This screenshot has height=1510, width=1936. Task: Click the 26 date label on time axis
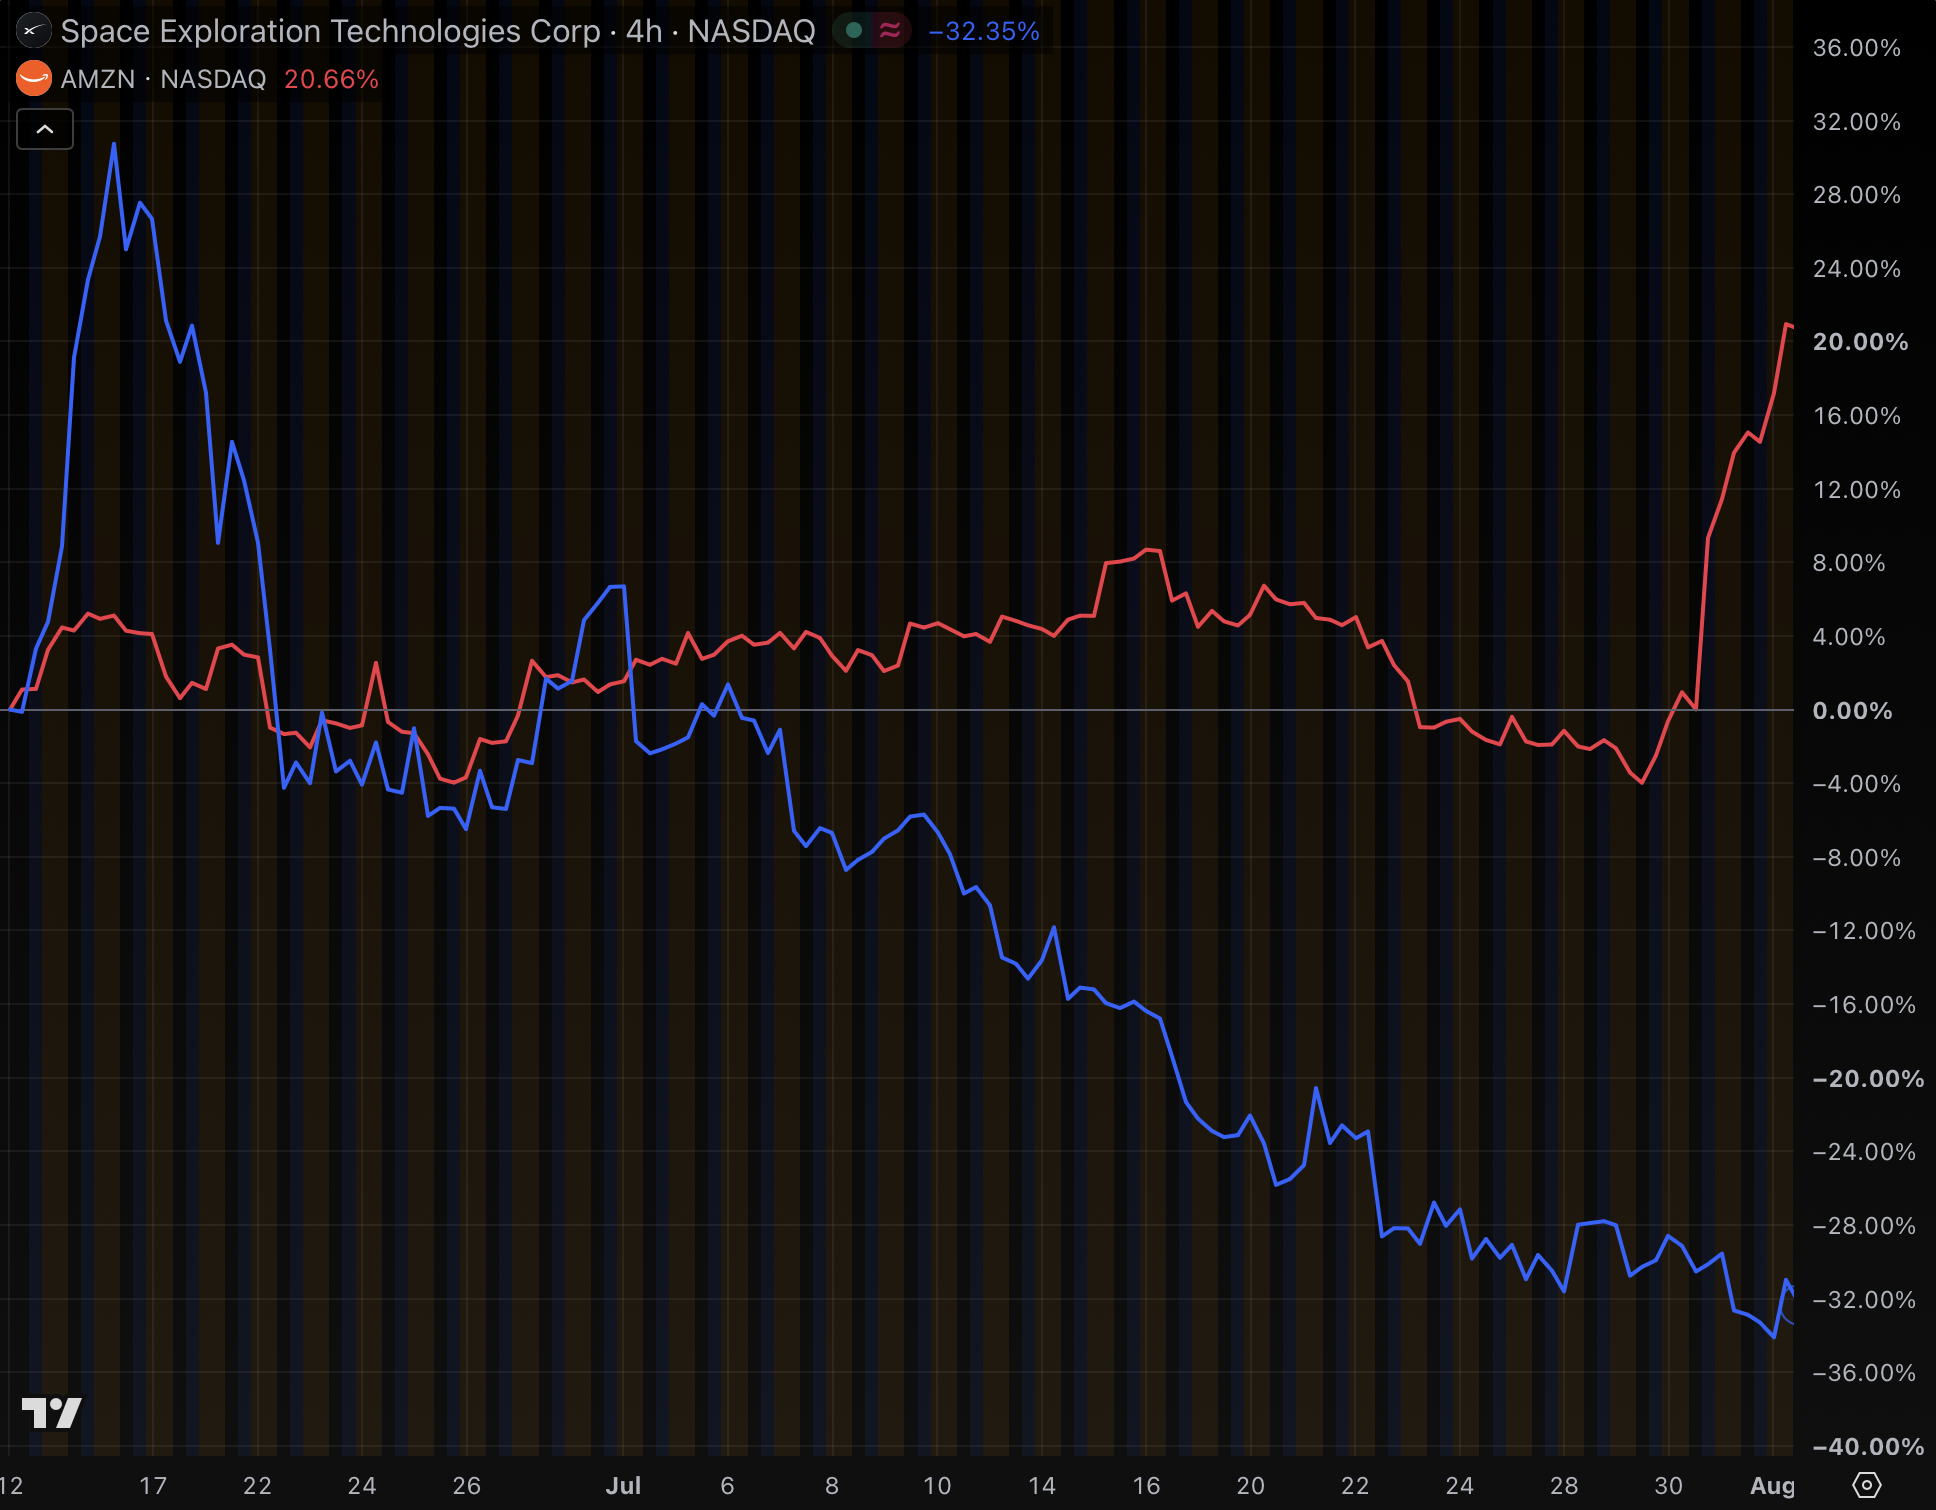(467, 1486)
